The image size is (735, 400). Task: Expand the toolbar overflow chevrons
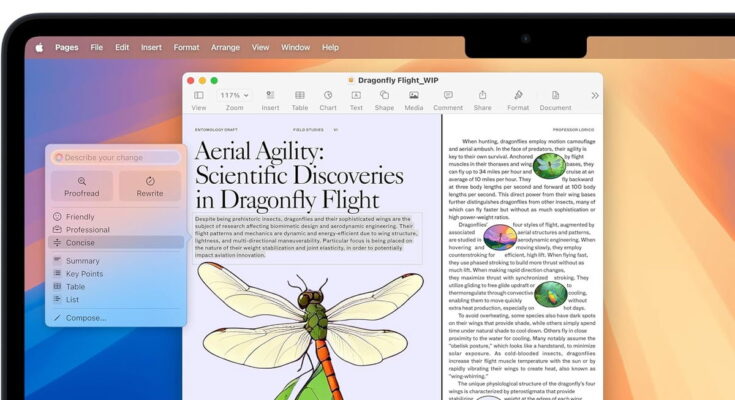click(595, 96)
